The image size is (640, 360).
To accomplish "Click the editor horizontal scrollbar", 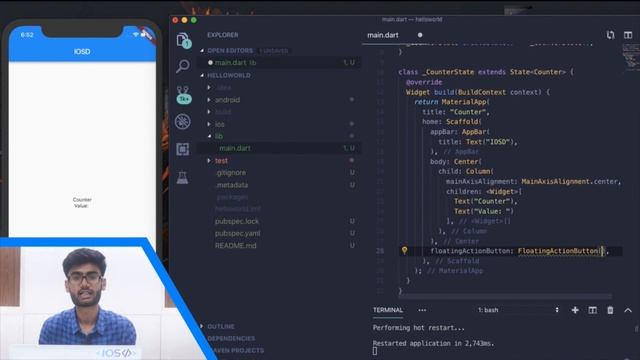I will pyautogui.click(x=506, y=296).
